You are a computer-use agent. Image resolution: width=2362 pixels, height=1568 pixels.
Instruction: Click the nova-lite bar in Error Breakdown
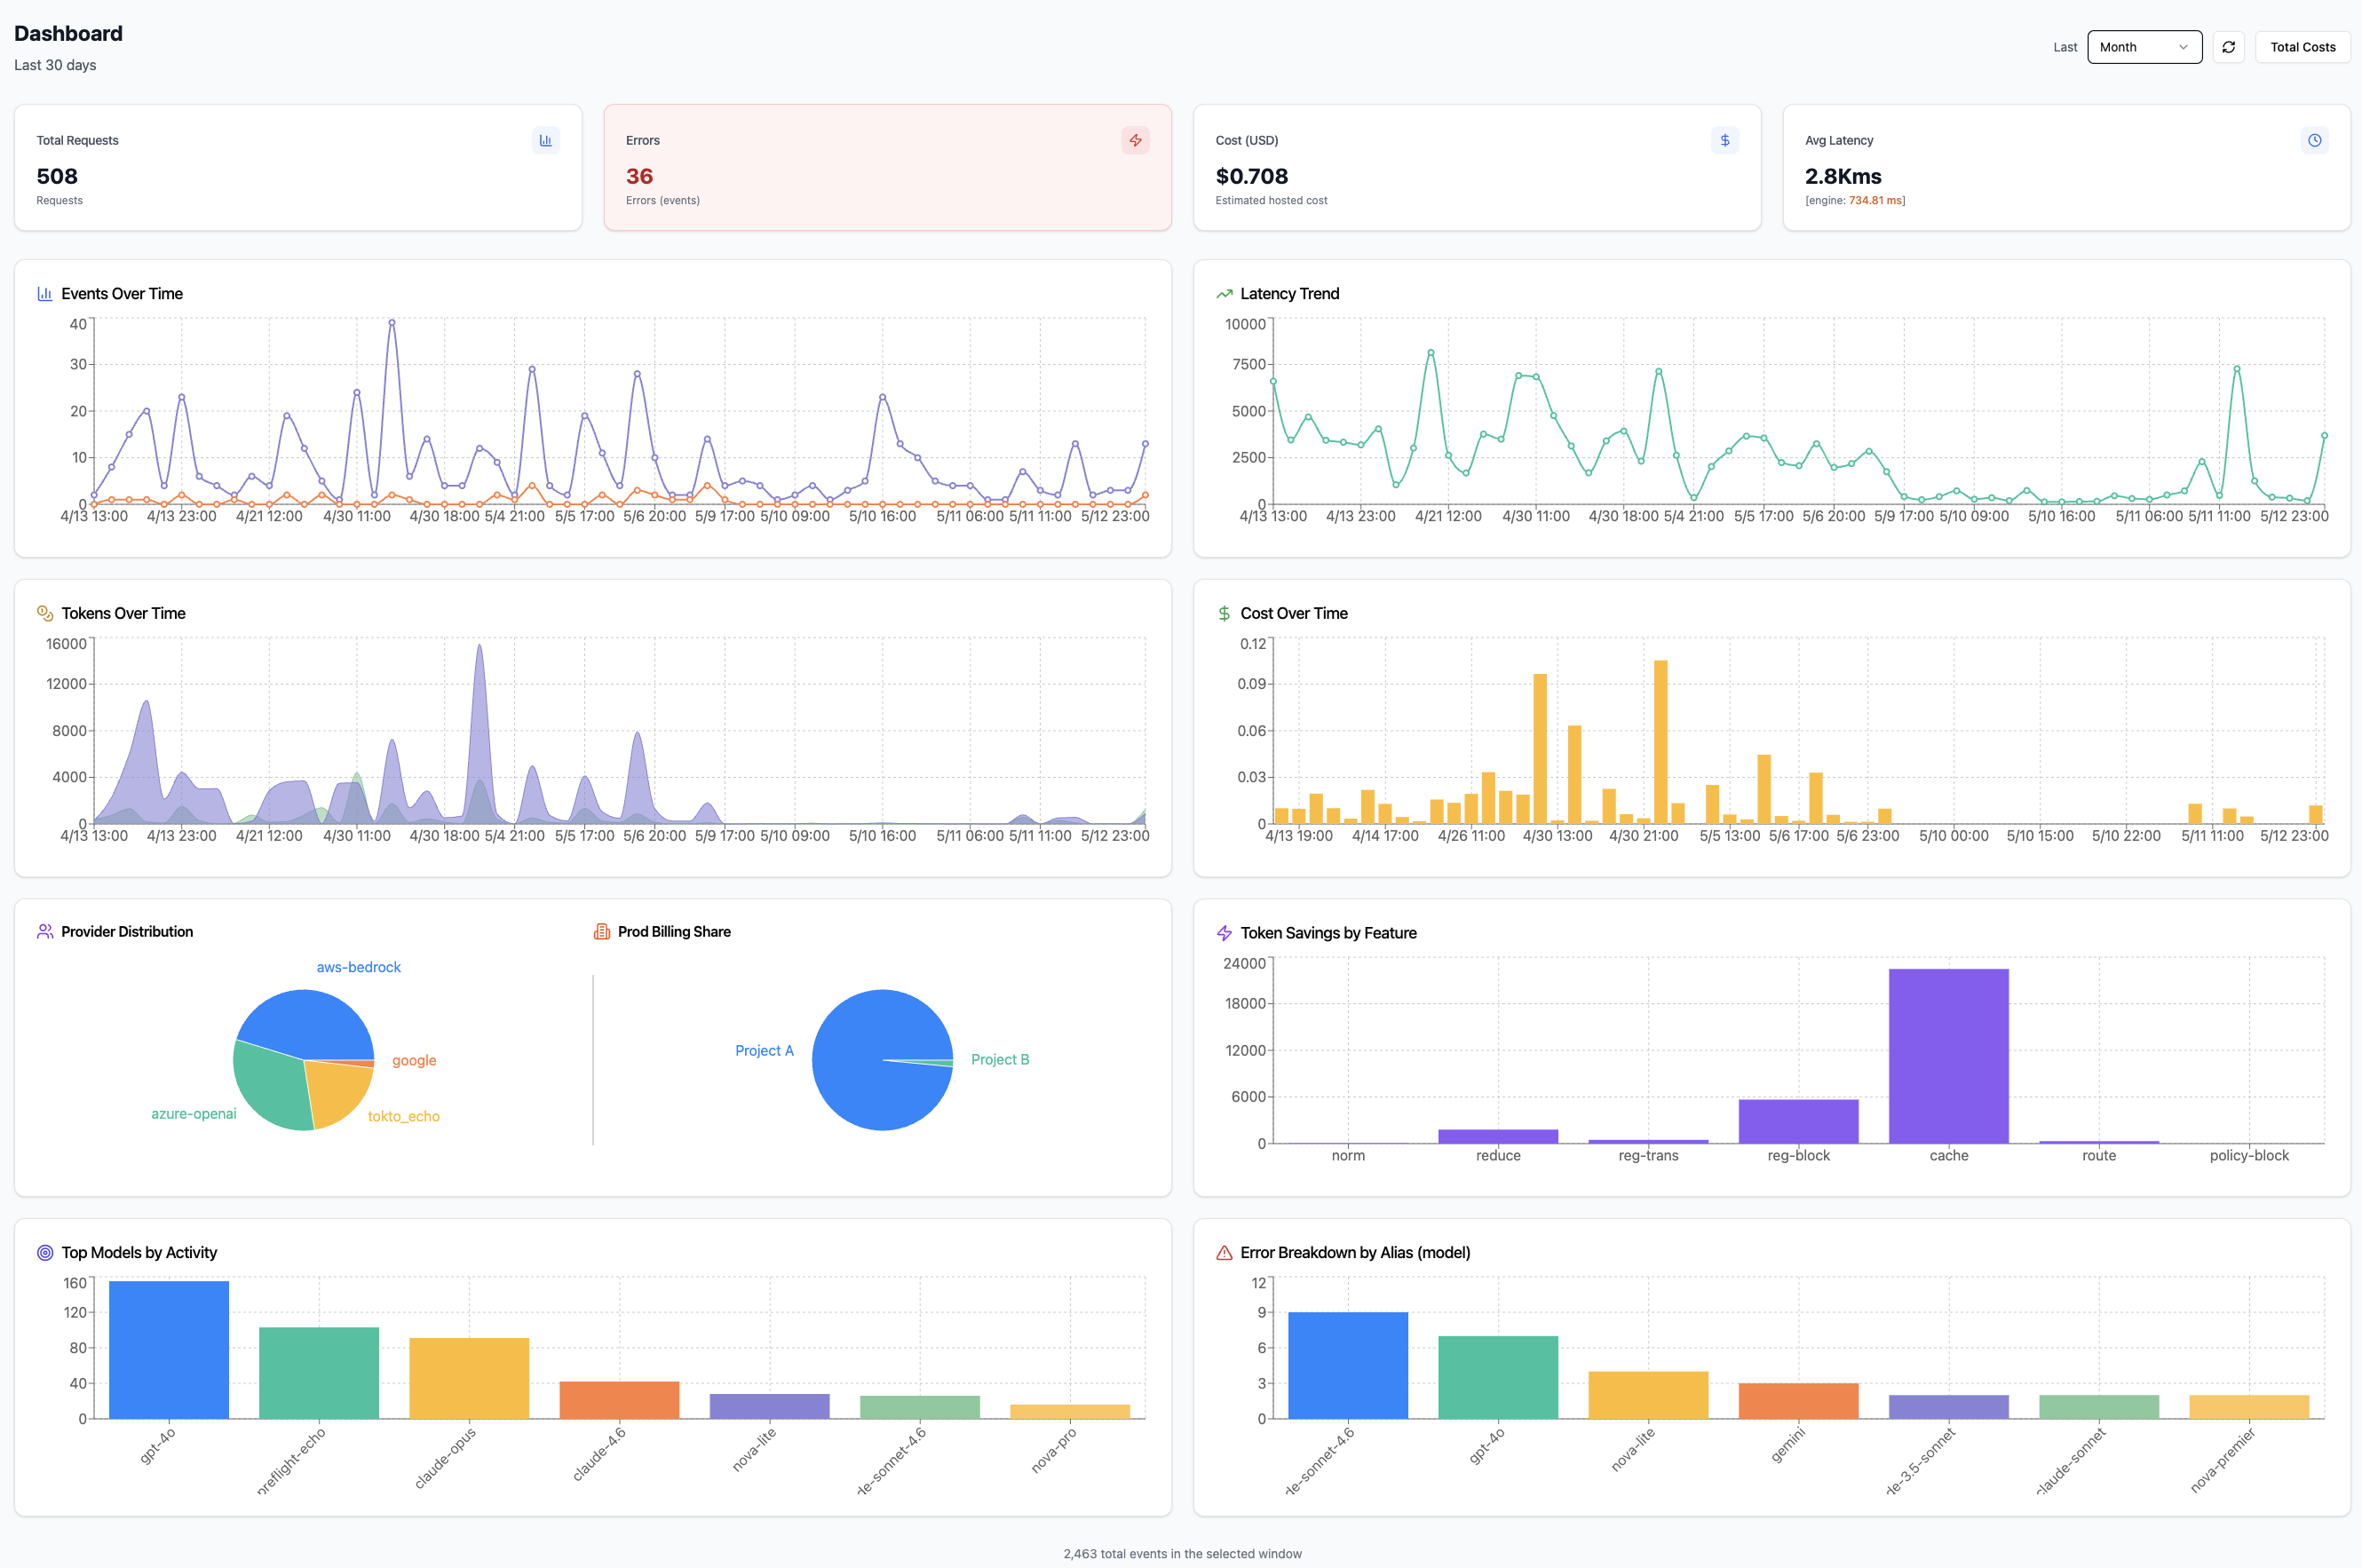pos(1648,1395)
